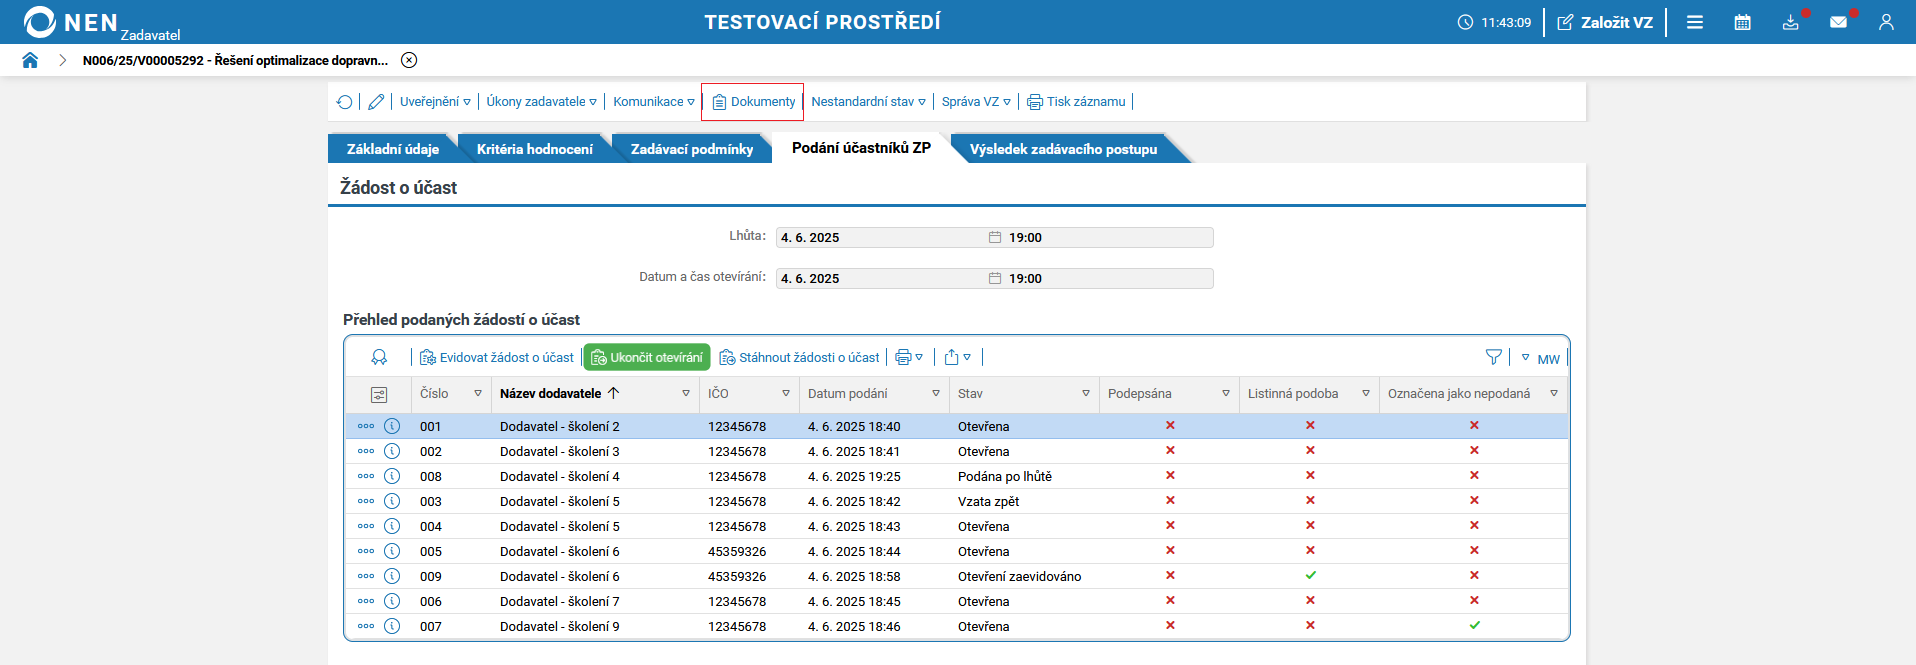Go to home via house icon
1916x665 pixels.
click(30, 60)
